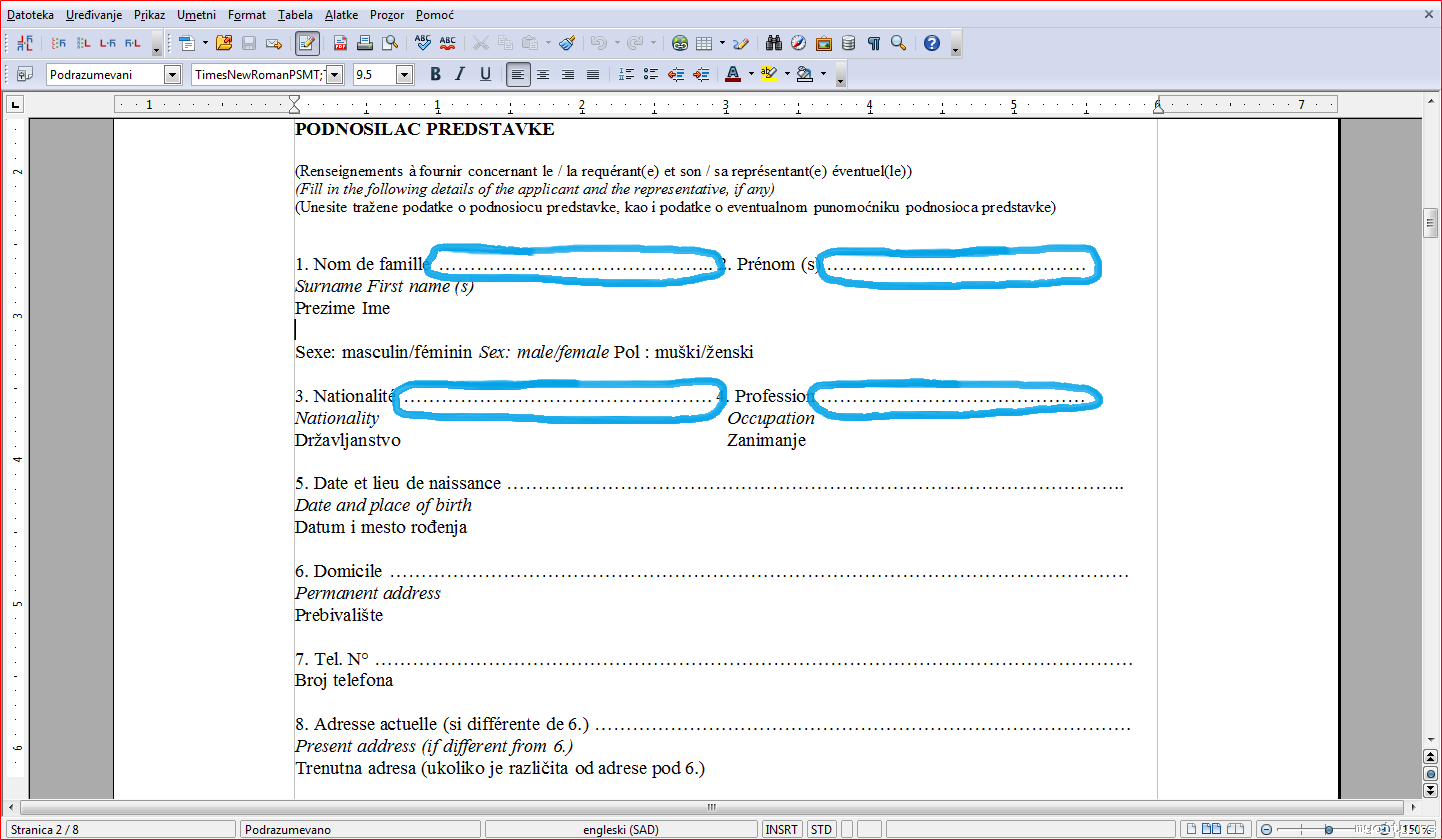Click the Zoom magnifying glass icon
1442x840 pixels.
(x=898, y=43)
